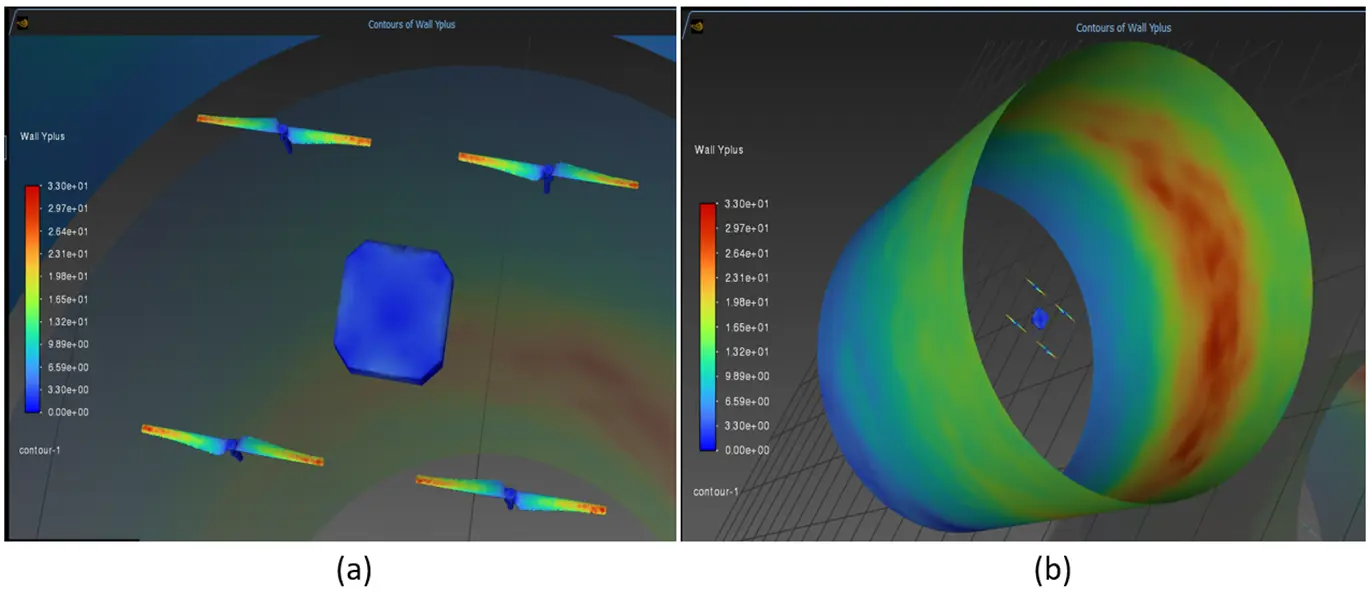The width and height of the screenshot is (1370, 595).
Task: Select the 3.30e+01 maximum value in left legend
Action: (x=68, y=186)
